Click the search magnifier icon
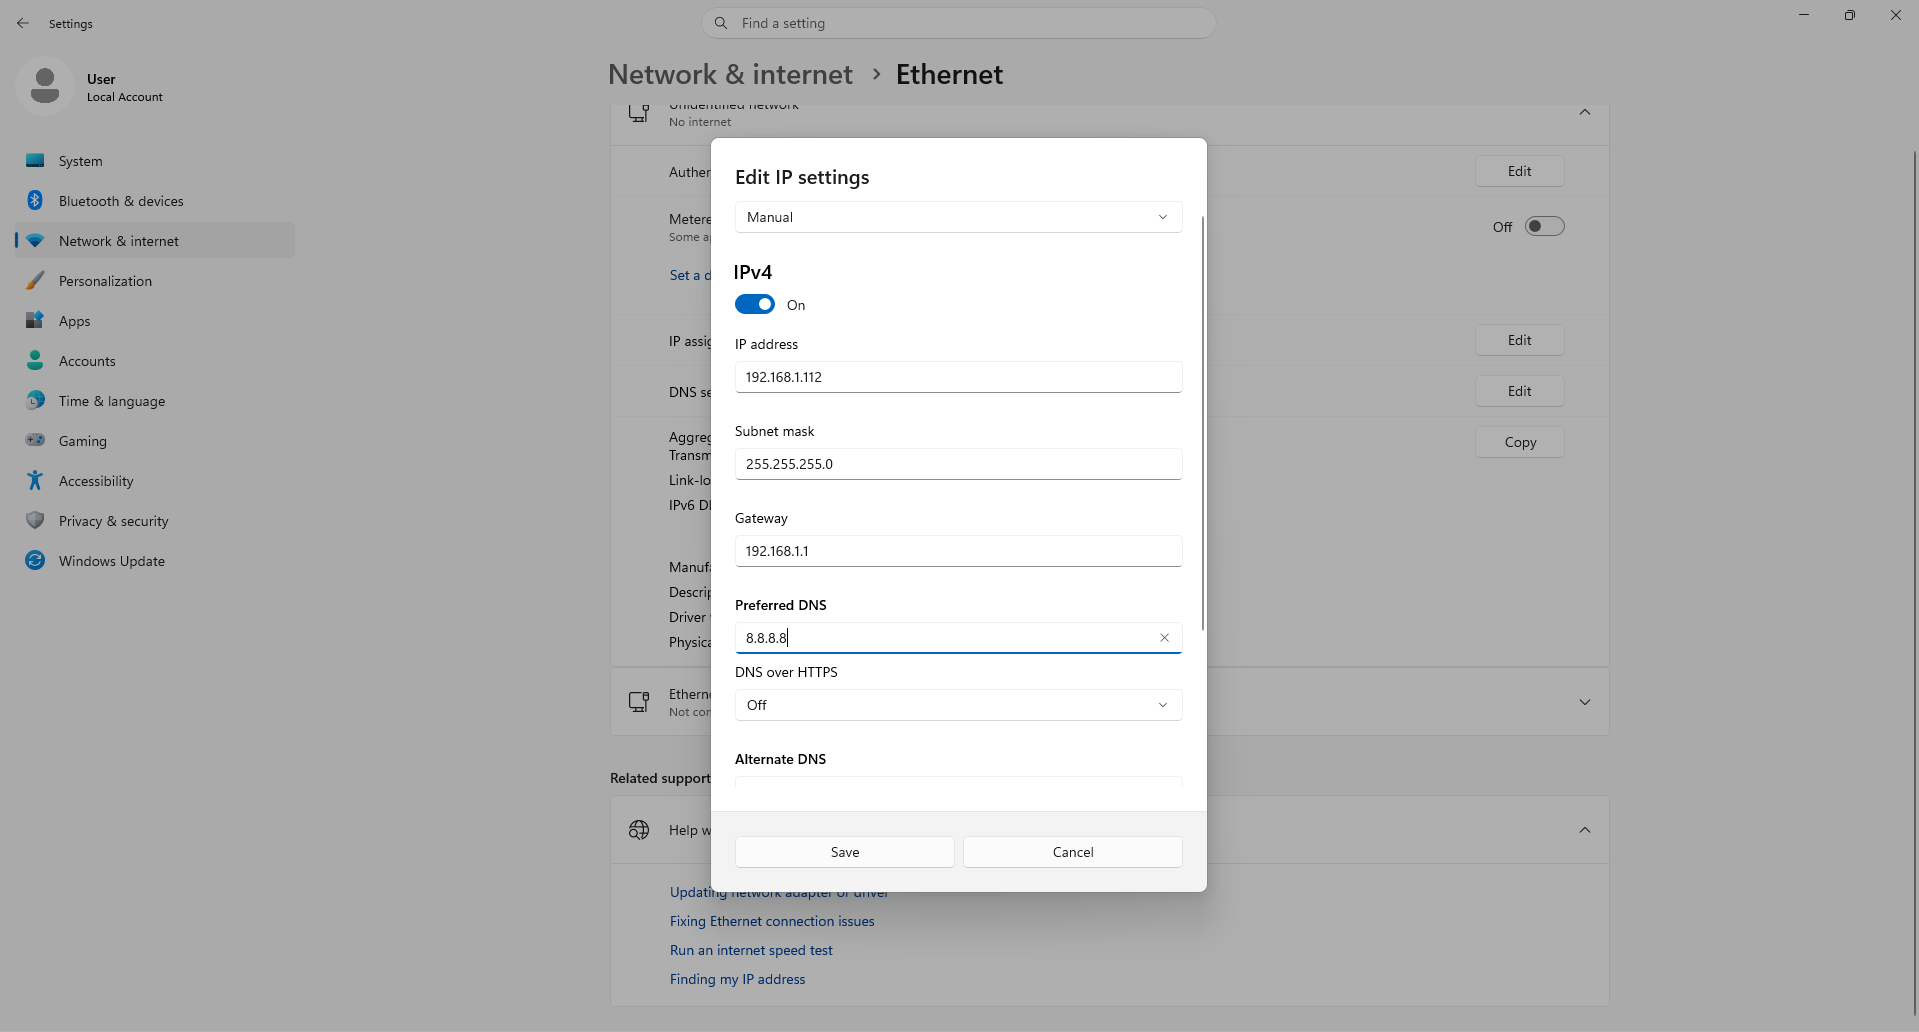1919x1032 pixels. tap(721, 23)
